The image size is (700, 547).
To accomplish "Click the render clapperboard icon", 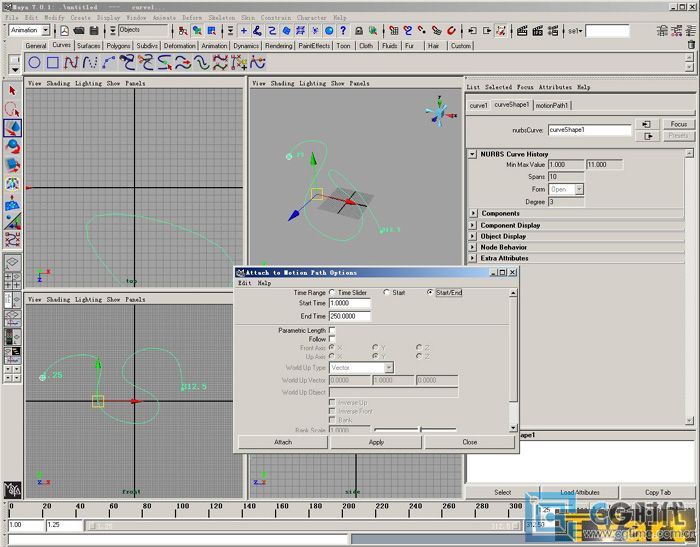I will click(x=521, y=30).
